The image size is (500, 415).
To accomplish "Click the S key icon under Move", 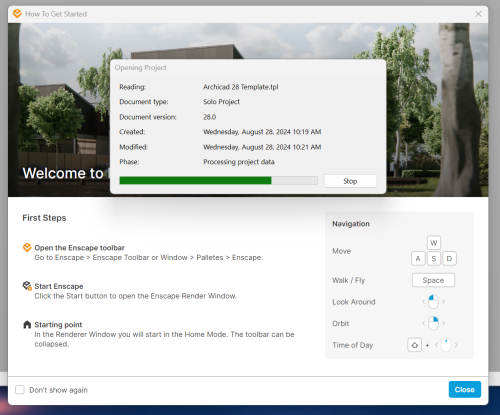I will coord(434,259).
